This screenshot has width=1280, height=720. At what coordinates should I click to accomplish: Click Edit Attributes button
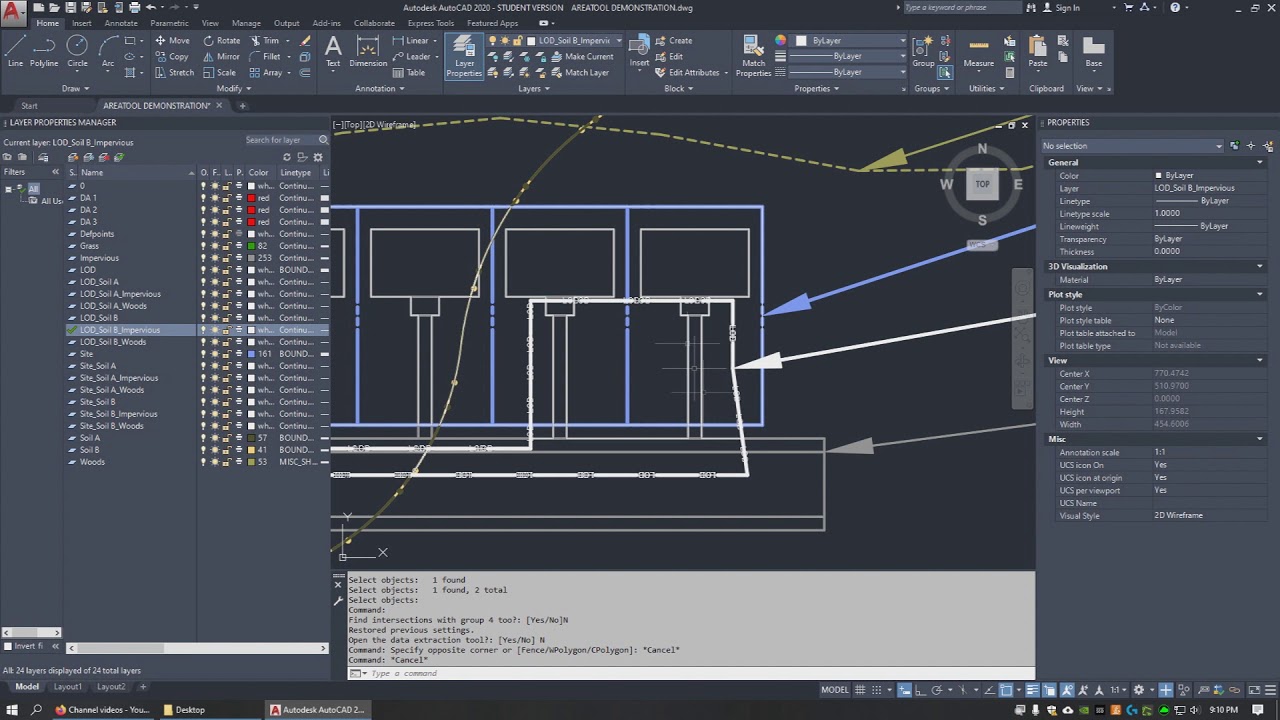click(691, 73)
